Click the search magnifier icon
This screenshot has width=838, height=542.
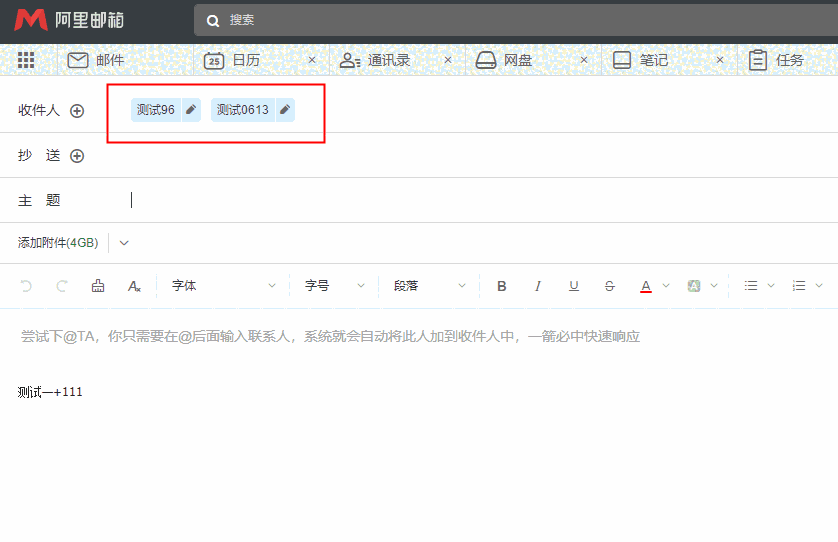(x=213, y=21)
